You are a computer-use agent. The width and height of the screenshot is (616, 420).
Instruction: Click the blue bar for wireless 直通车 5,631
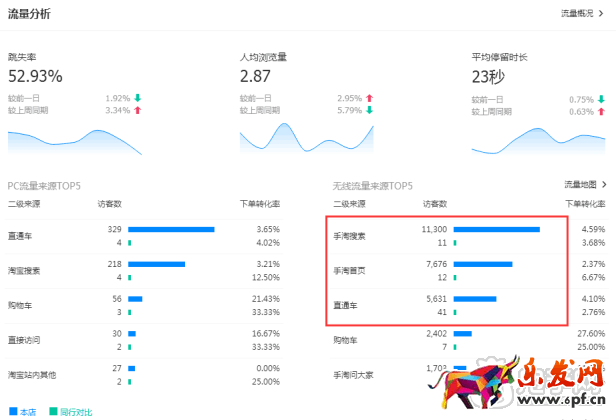click(475, 299)
